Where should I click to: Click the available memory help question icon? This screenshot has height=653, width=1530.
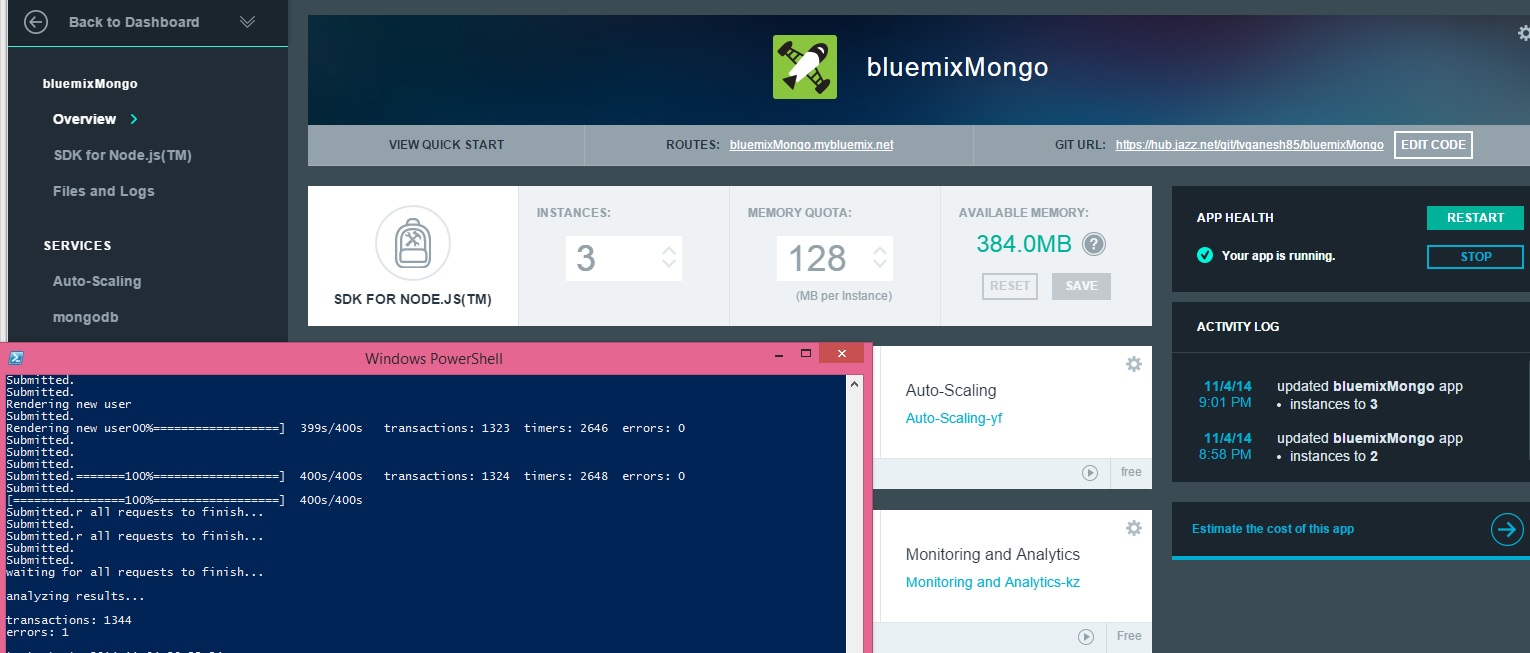[1094, 244]
